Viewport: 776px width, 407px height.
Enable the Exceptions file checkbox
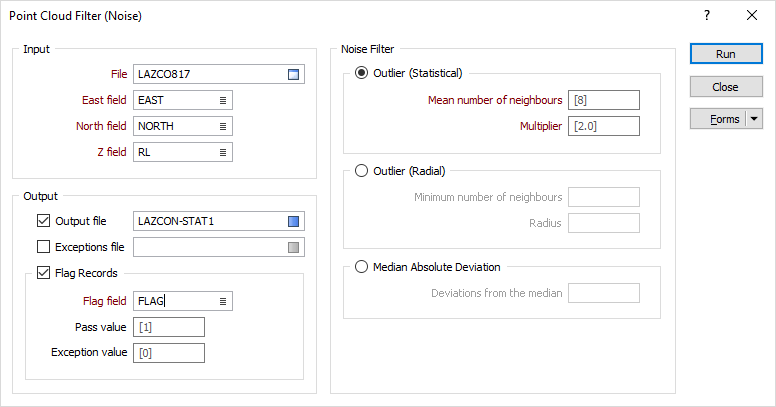(44, 247)
